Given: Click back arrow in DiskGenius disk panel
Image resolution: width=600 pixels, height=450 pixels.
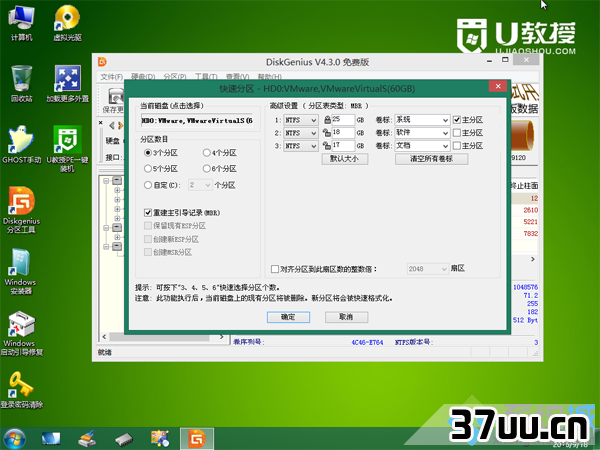Looking at the screenshot, I should pyautogui.click(x=112, y=126).
